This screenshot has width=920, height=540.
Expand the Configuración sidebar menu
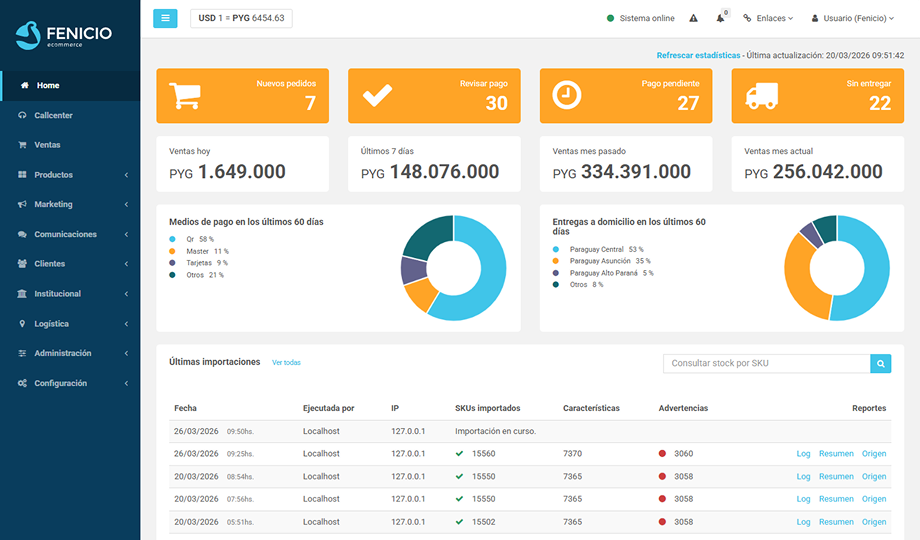point(60,383)
